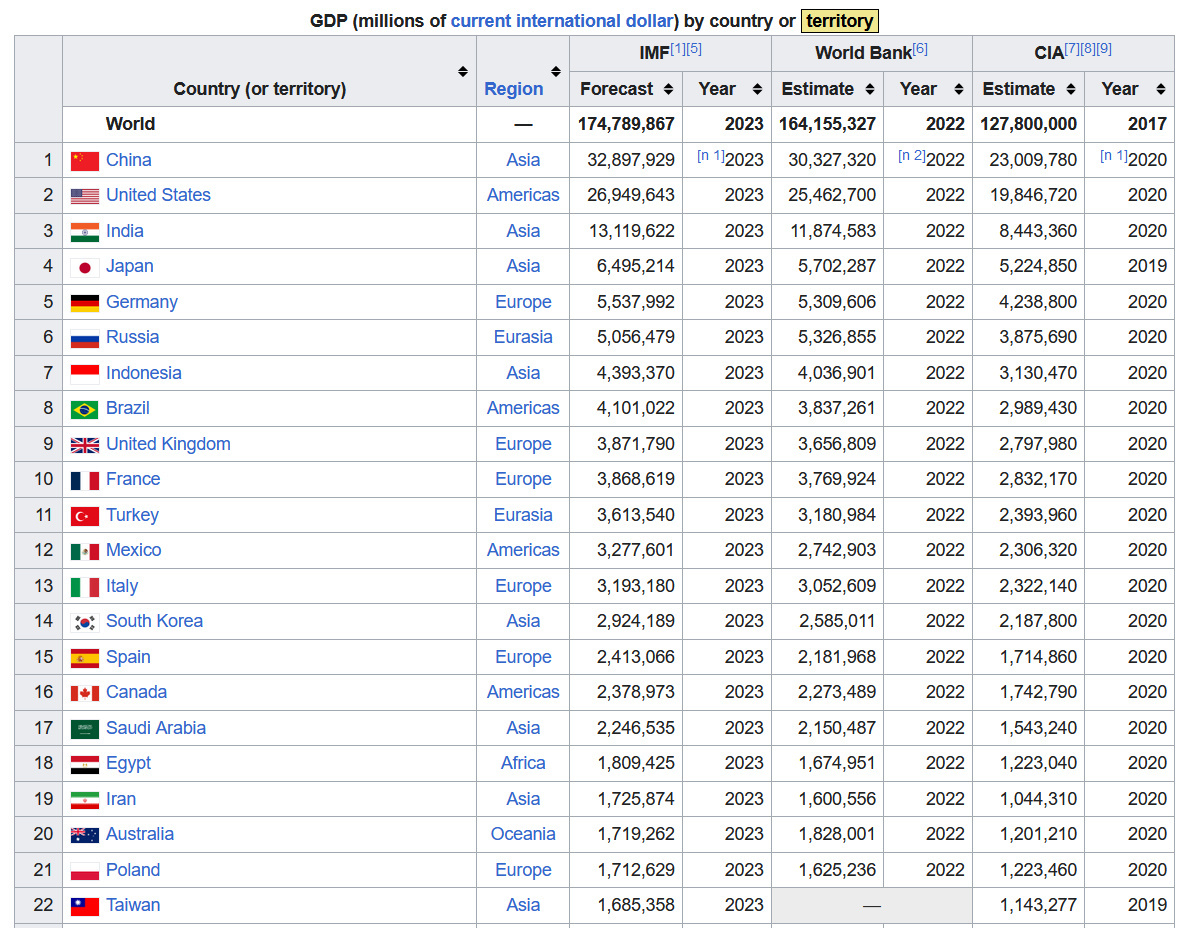The width and height of the screenshot is (1186, 928).
Task: Click the n 2 note beside China 2022
Action: 910,156
